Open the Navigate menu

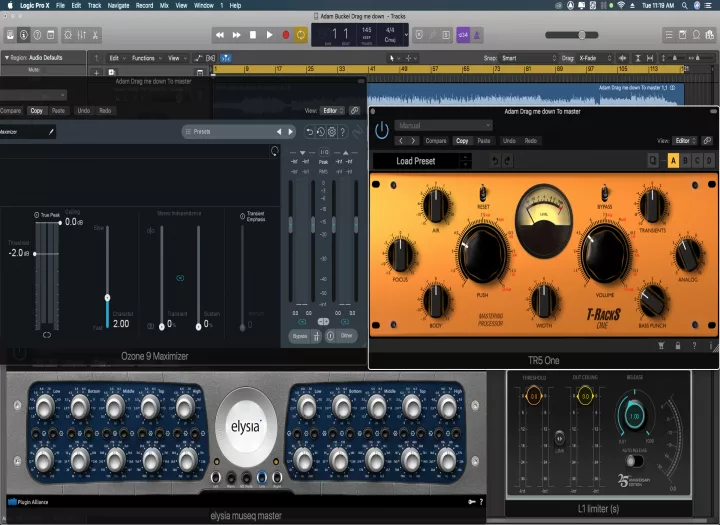[118, 6]
